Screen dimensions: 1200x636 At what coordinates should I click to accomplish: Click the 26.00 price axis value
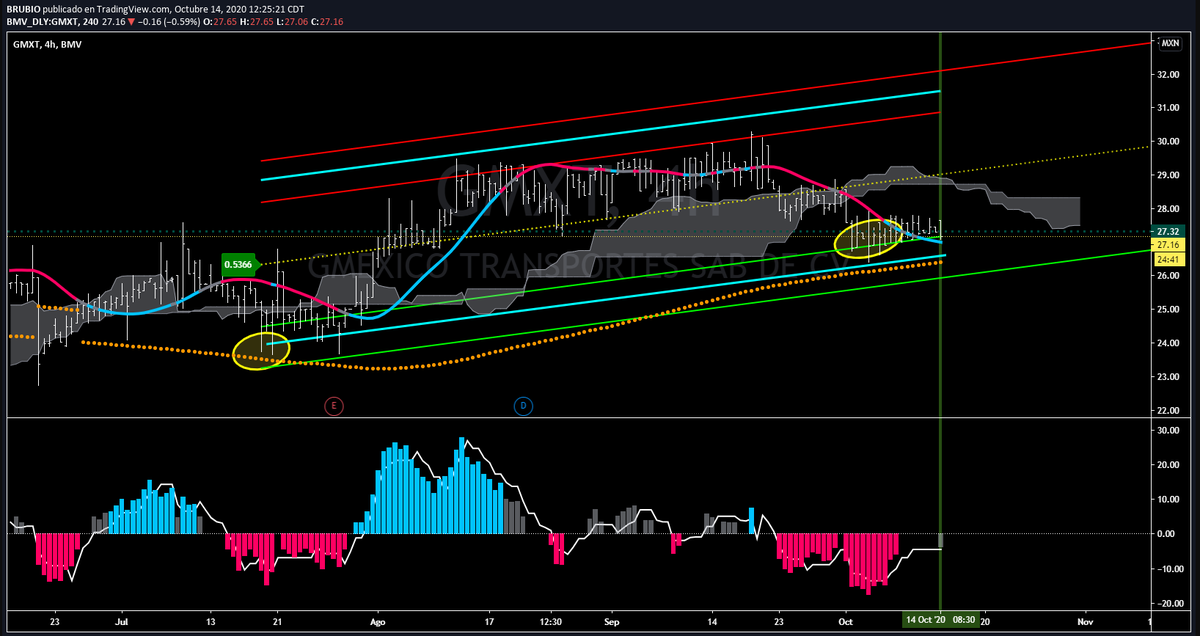[x=1169, y=276]
